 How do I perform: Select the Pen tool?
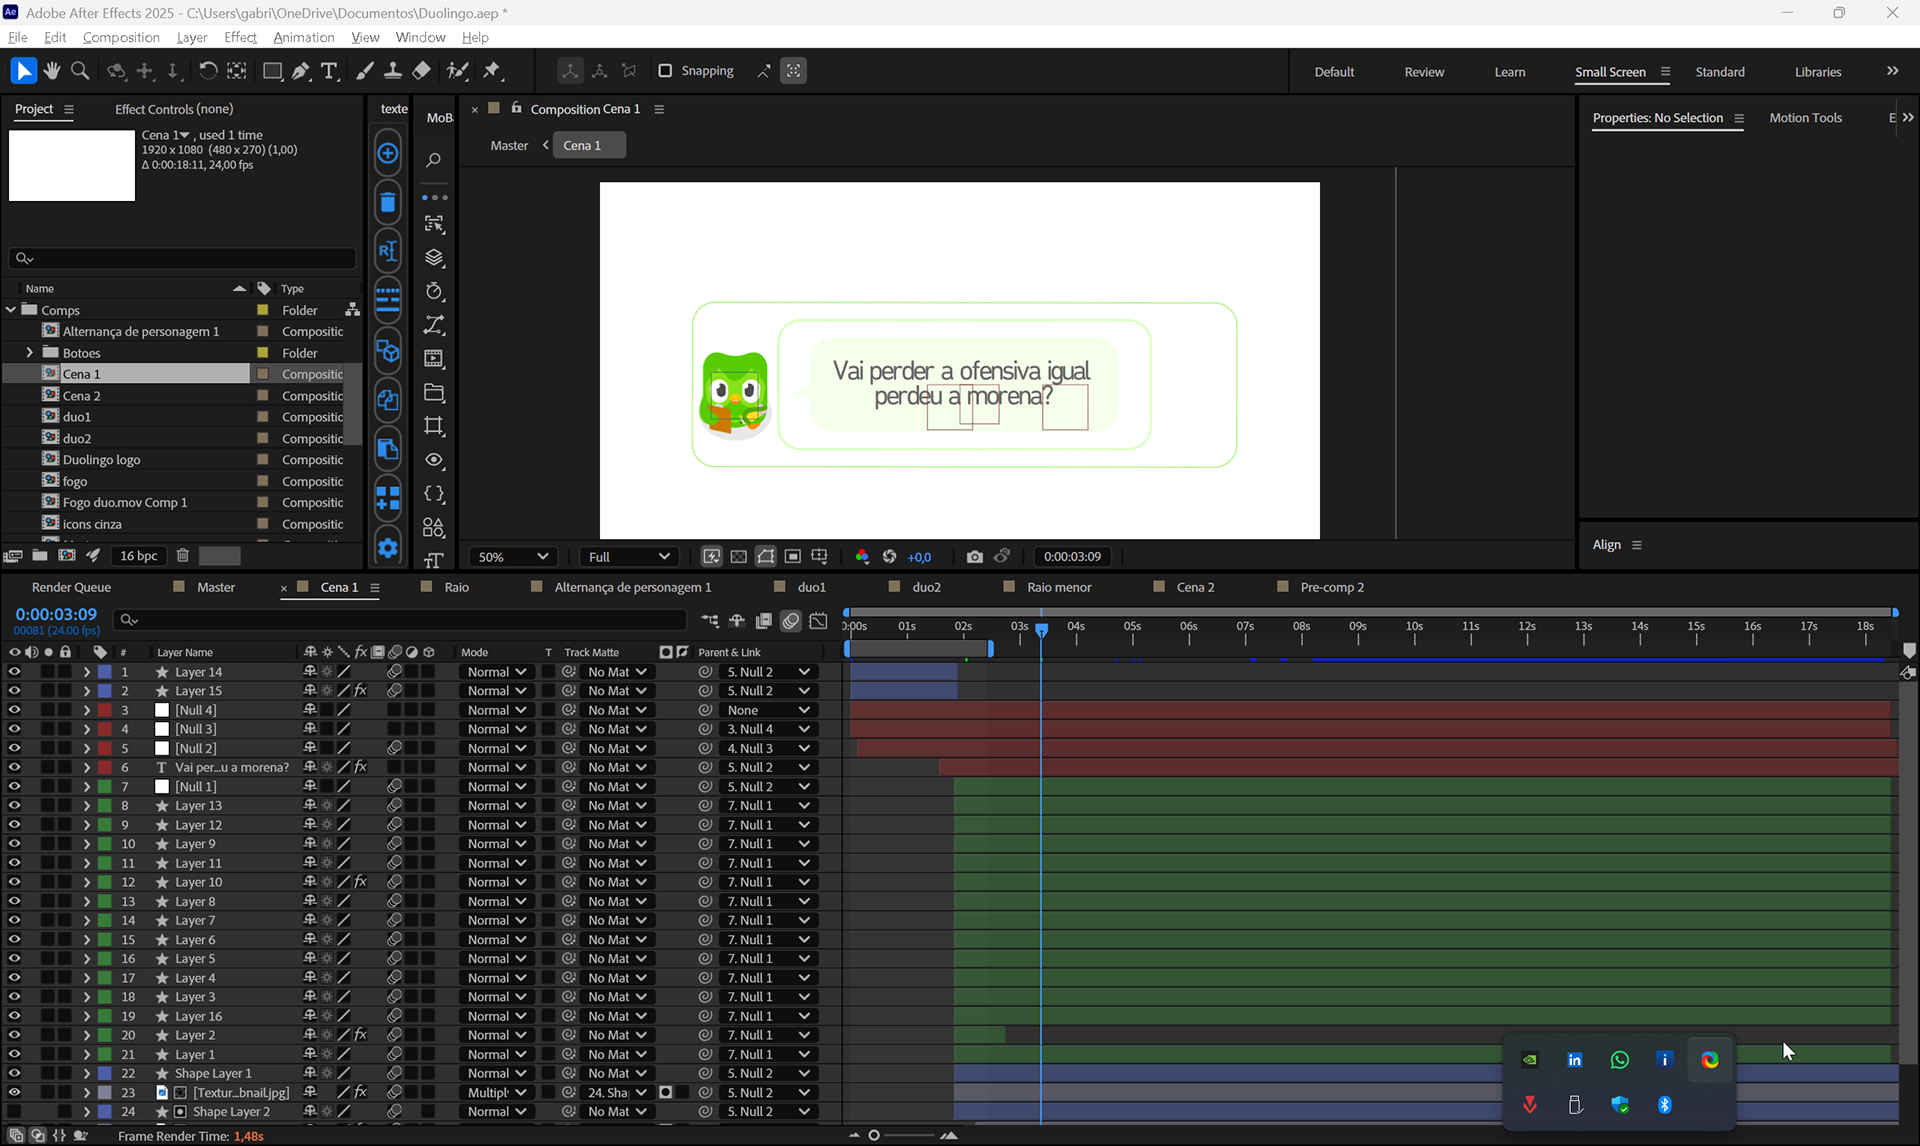pyautogui.click(x=300, y=71)
